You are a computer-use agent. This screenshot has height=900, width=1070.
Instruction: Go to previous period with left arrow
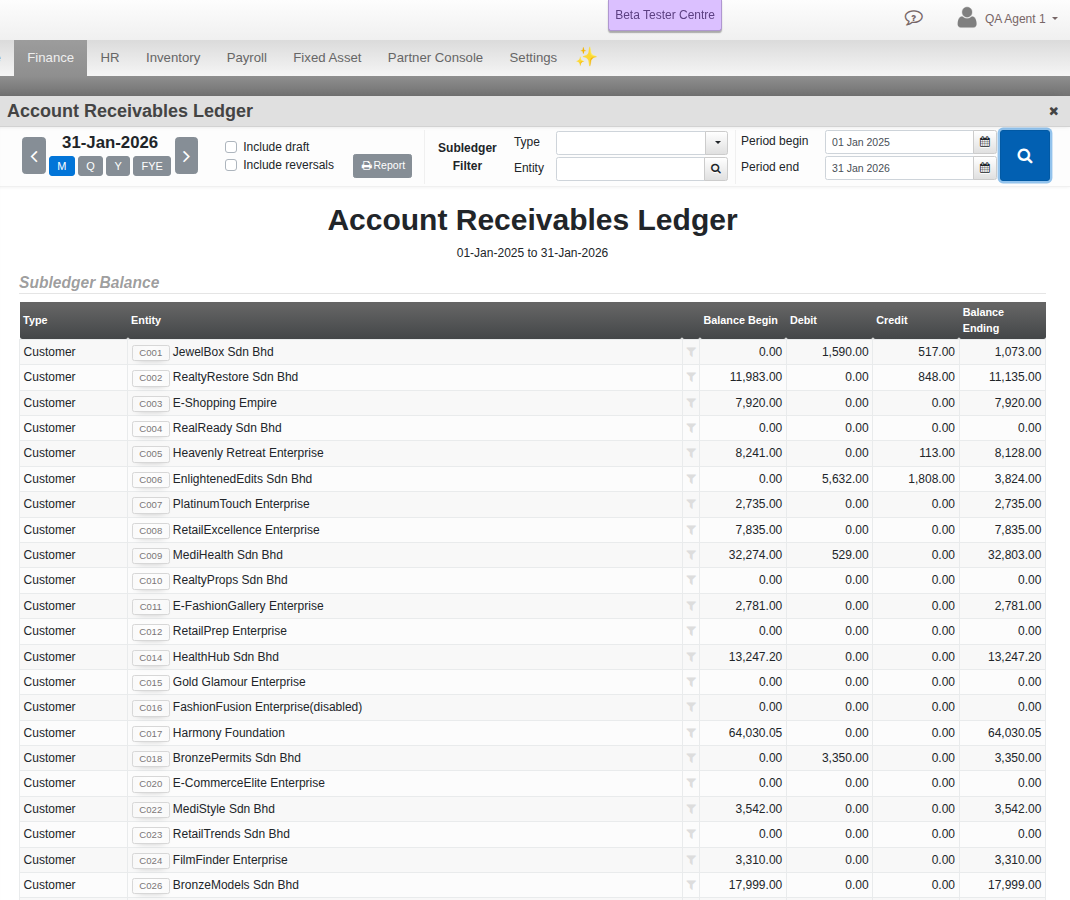coord(34,156)
